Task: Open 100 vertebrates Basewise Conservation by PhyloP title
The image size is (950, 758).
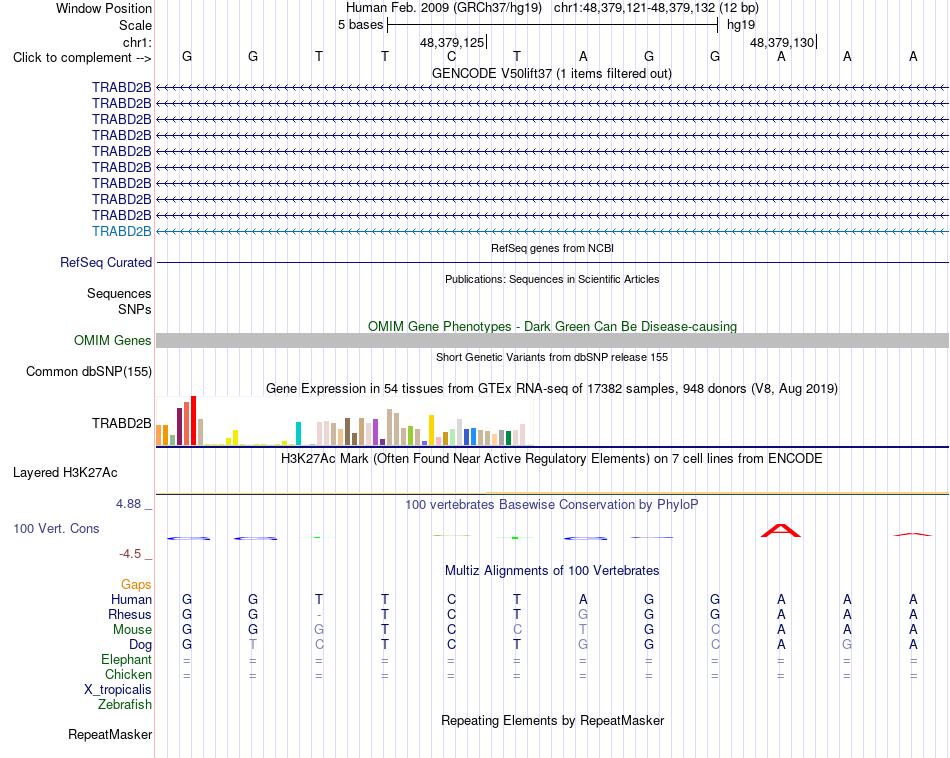Action: 552,505
